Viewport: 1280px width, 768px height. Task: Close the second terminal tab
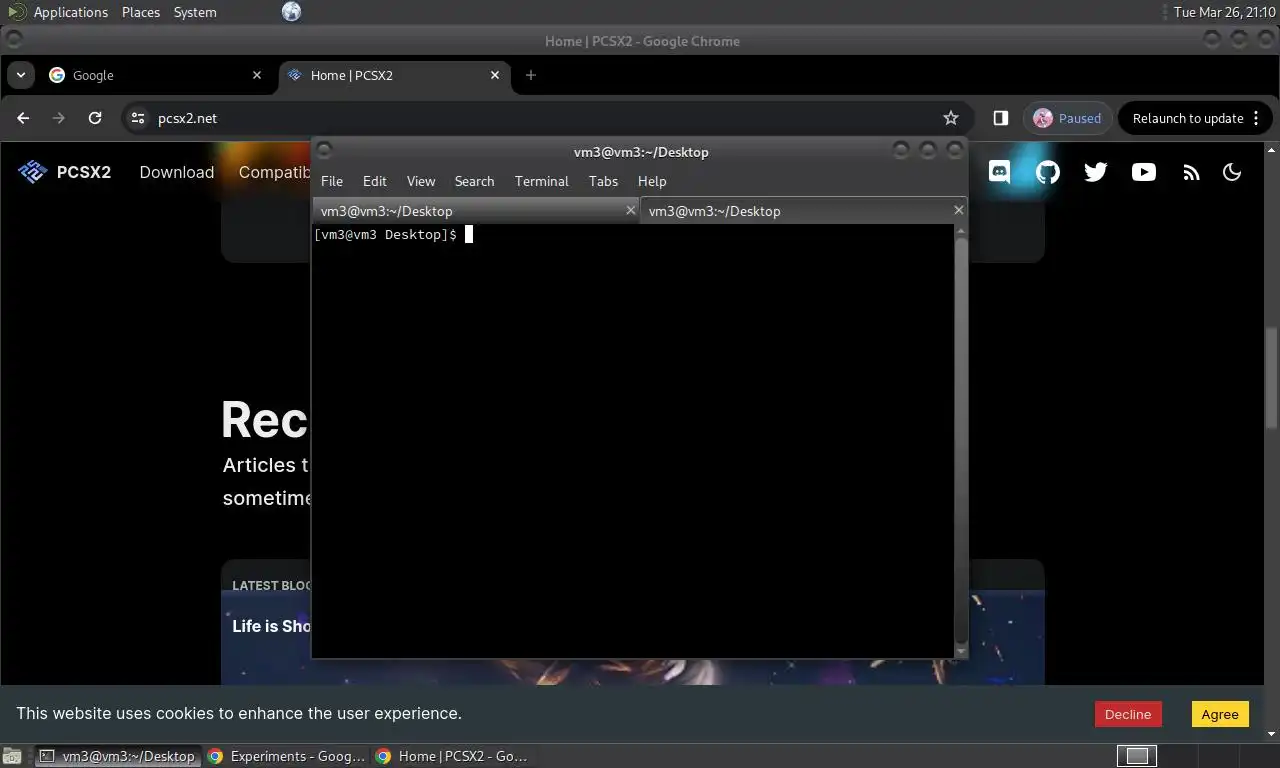point(959,210)
